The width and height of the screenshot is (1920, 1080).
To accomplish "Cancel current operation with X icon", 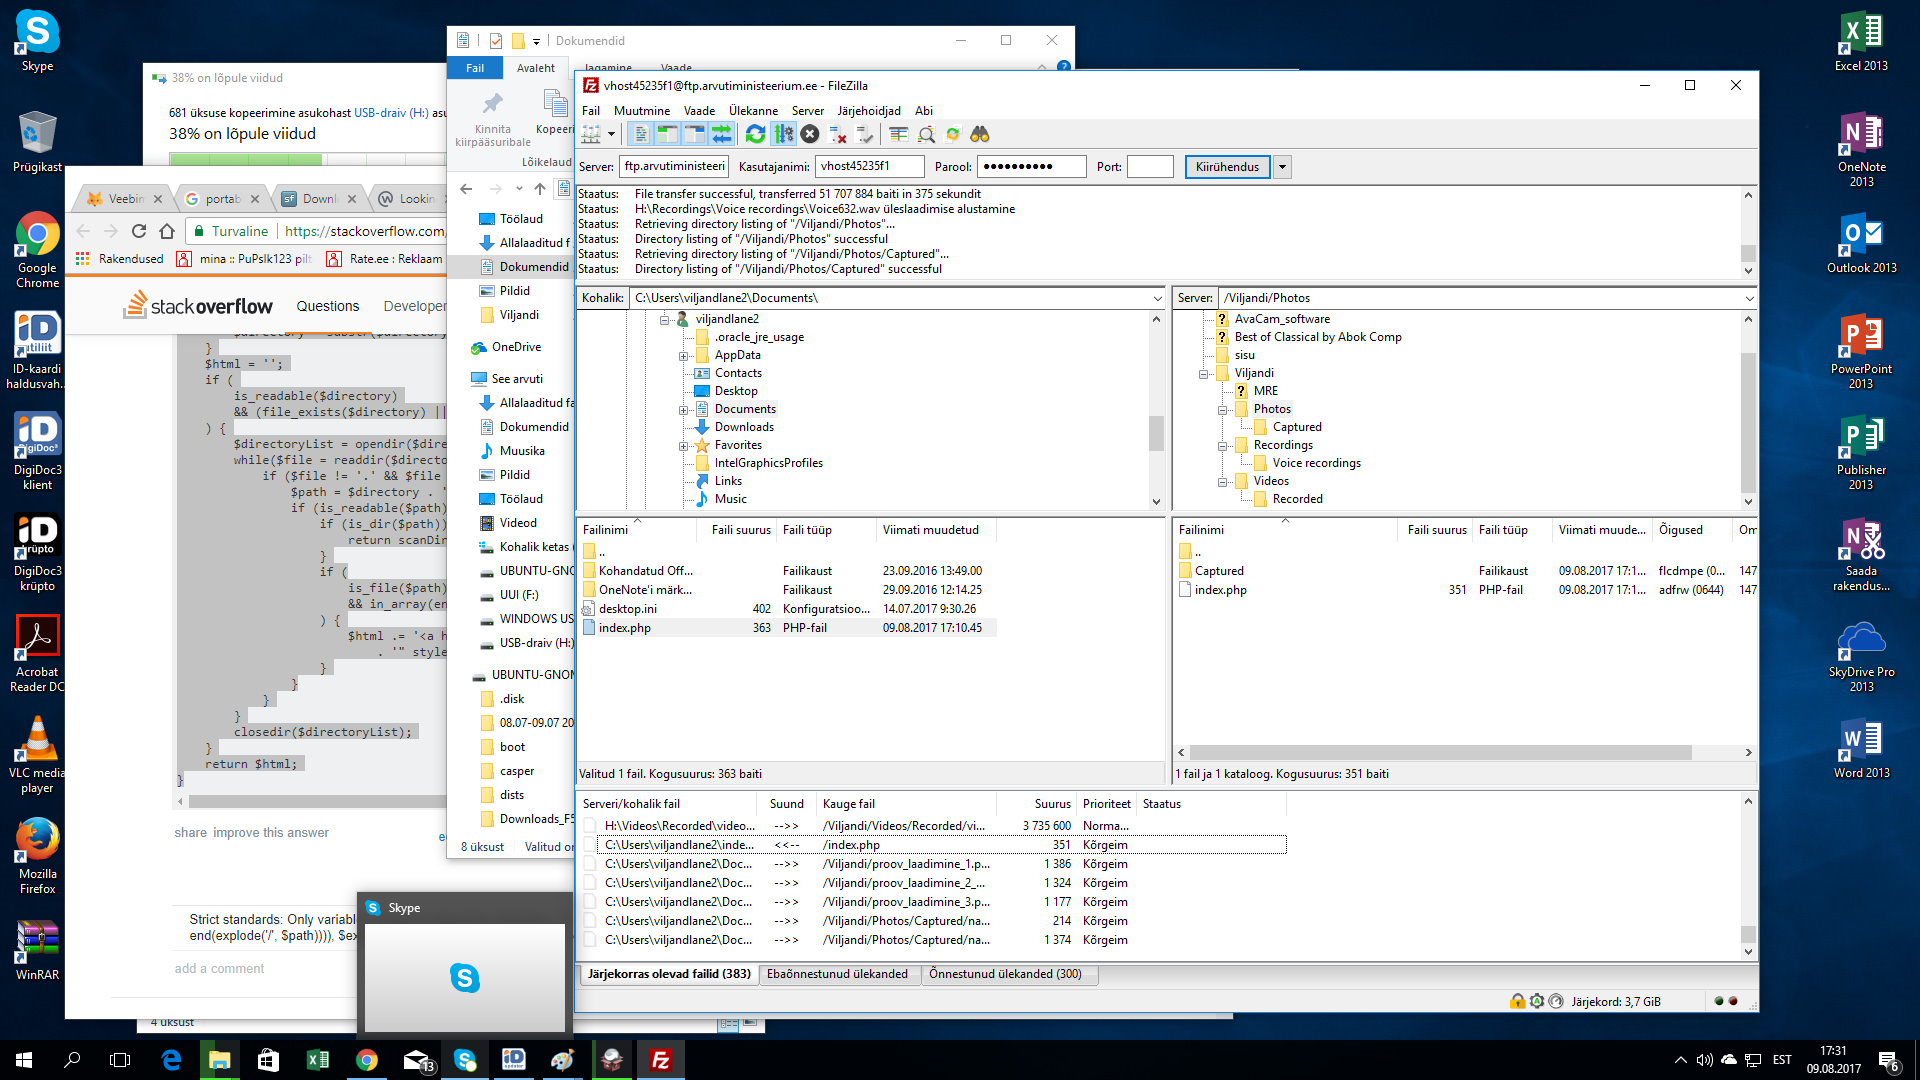I will point(810,134).
